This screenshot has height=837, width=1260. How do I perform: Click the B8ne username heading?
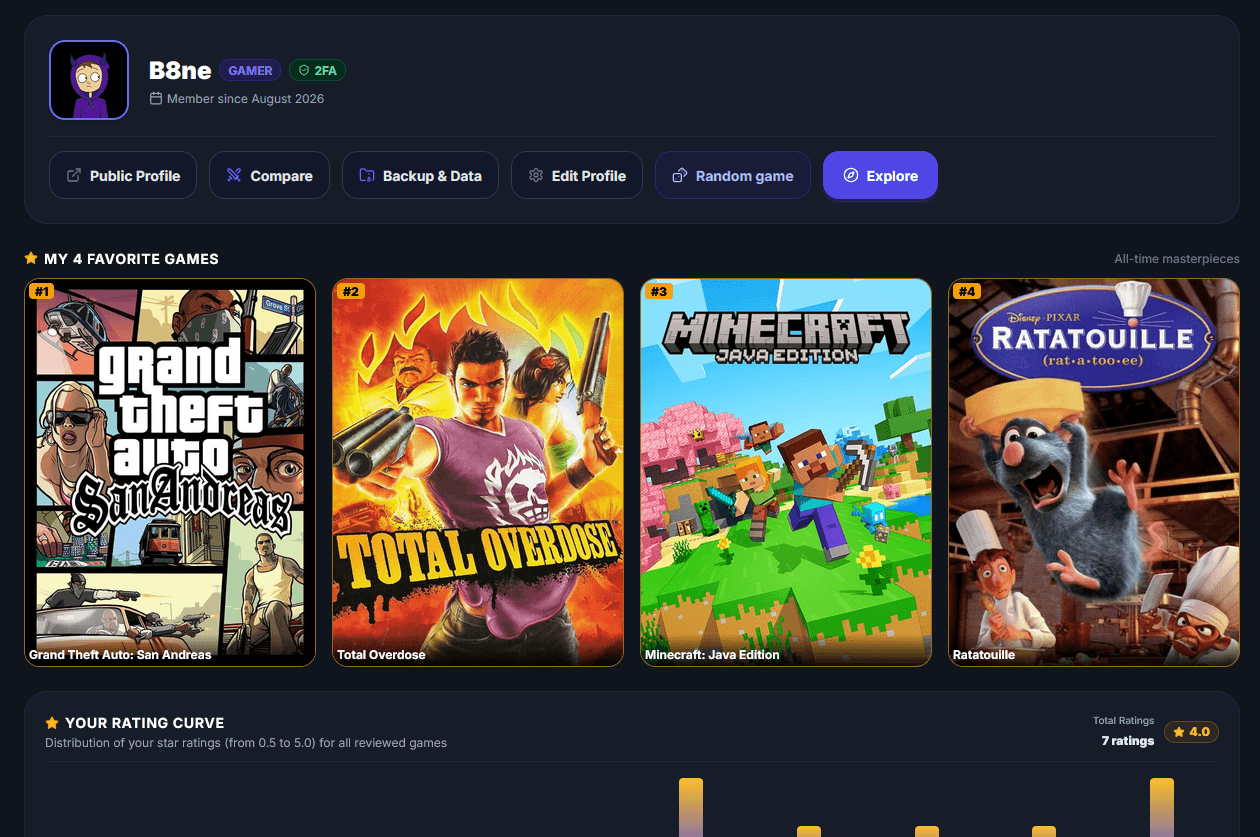tap(180, 70)
